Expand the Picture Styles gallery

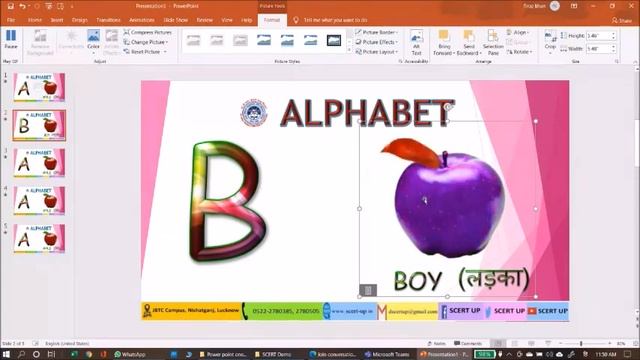[x=349, y=50]
